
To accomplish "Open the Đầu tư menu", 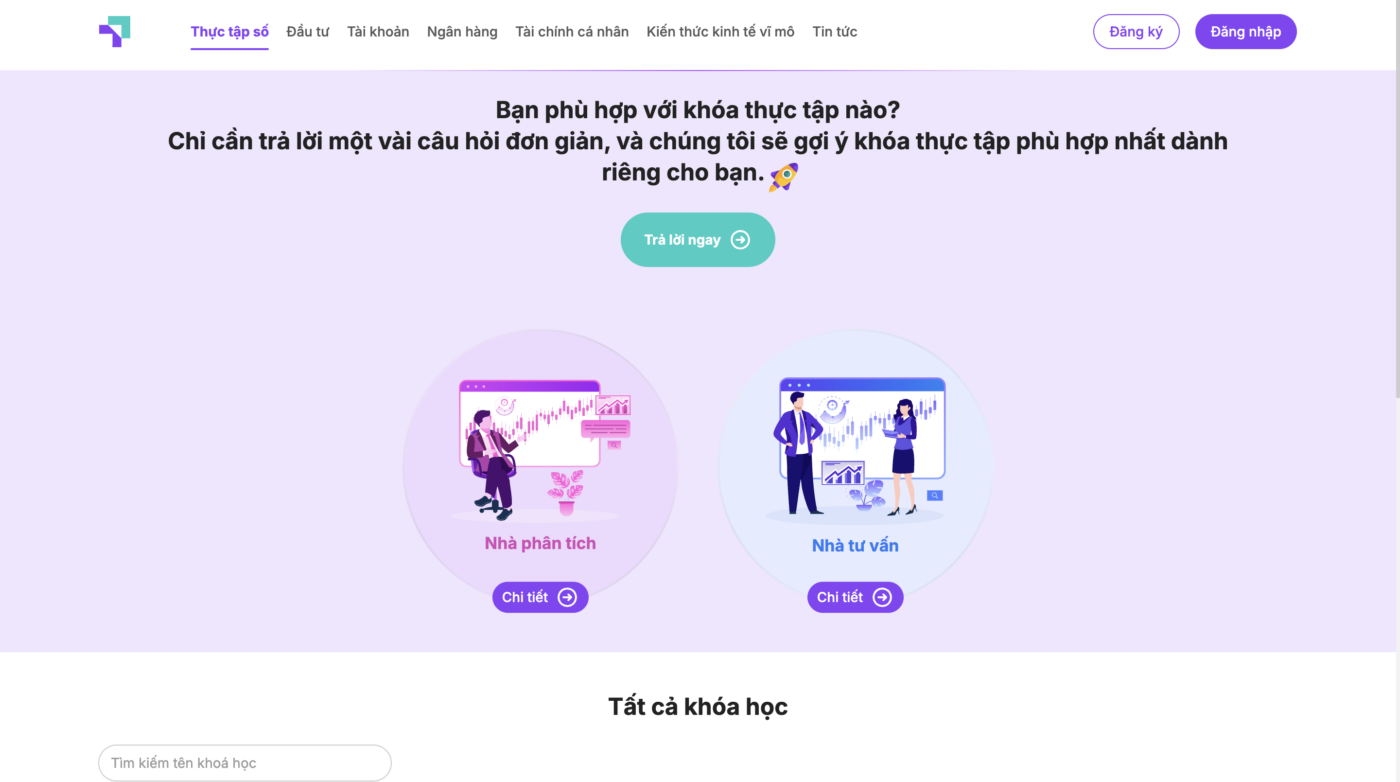I will tap(308, 32).
